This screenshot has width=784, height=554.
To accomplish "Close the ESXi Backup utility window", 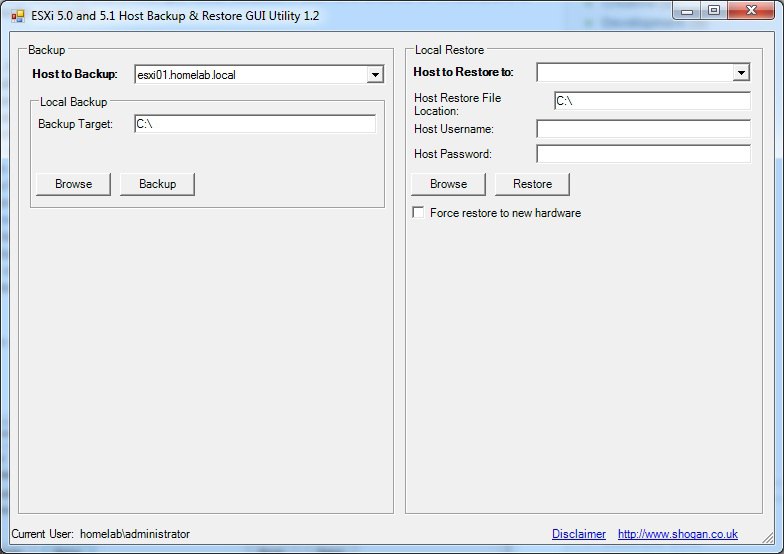I will (751, 10).
